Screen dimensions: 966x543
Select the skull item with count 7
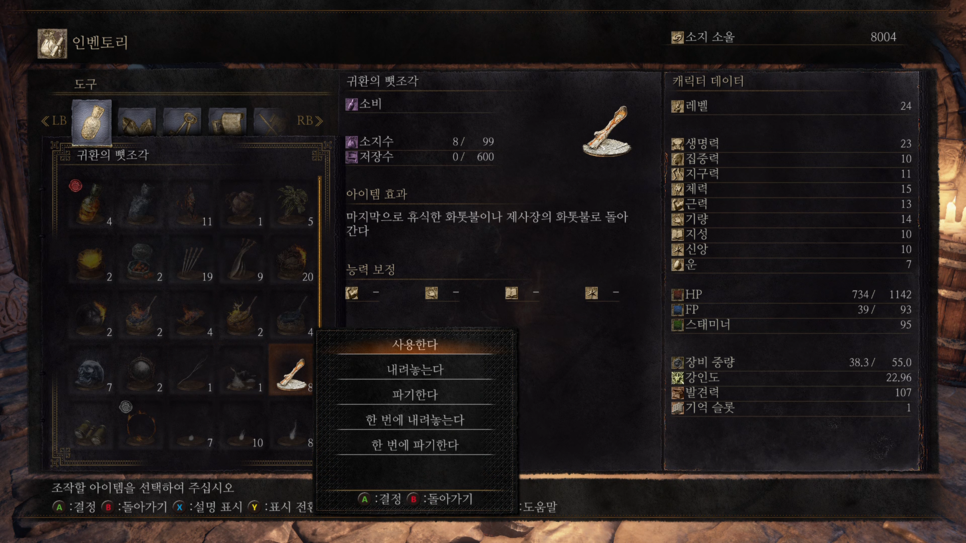point(91,370)
